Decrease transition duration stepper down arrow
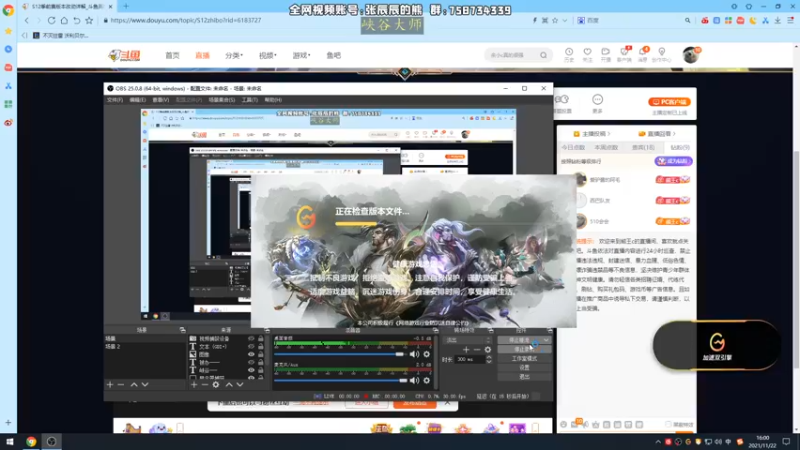This screenshot has height=450, width=800. tap(489, 362)
